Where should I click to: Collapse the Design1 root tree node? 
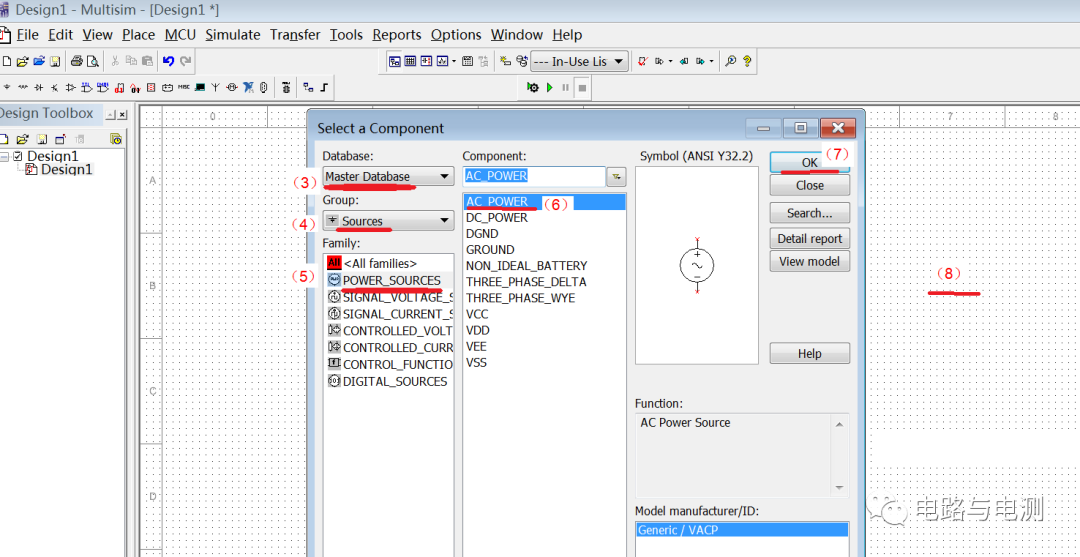(3, 156)
